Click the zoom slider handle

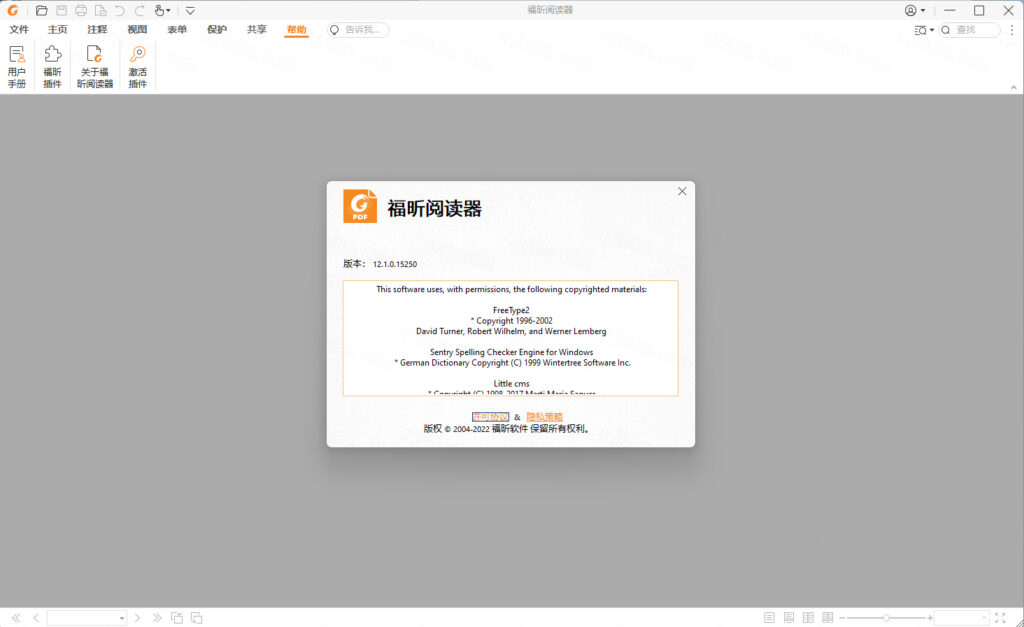[886, 618]
